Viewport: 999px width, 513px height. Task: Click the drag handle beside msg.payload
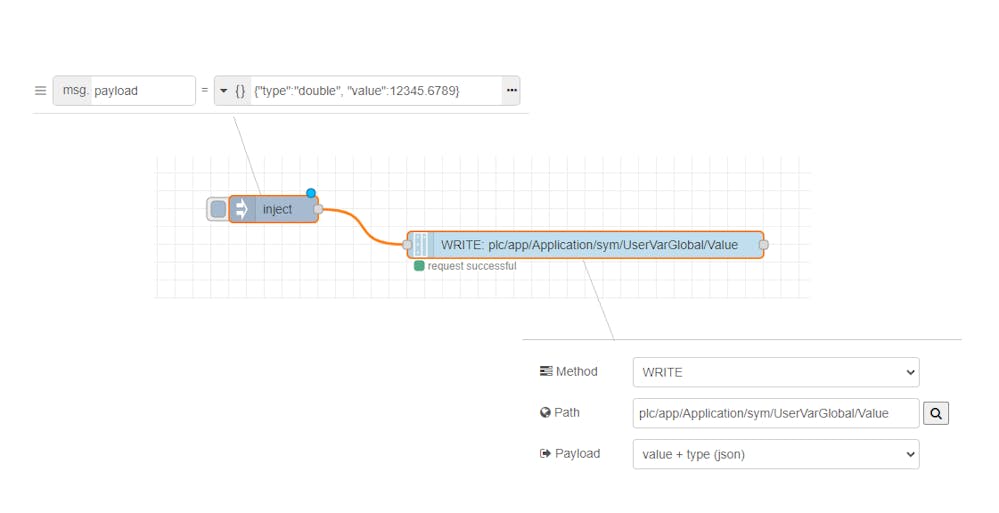(41, 91)
